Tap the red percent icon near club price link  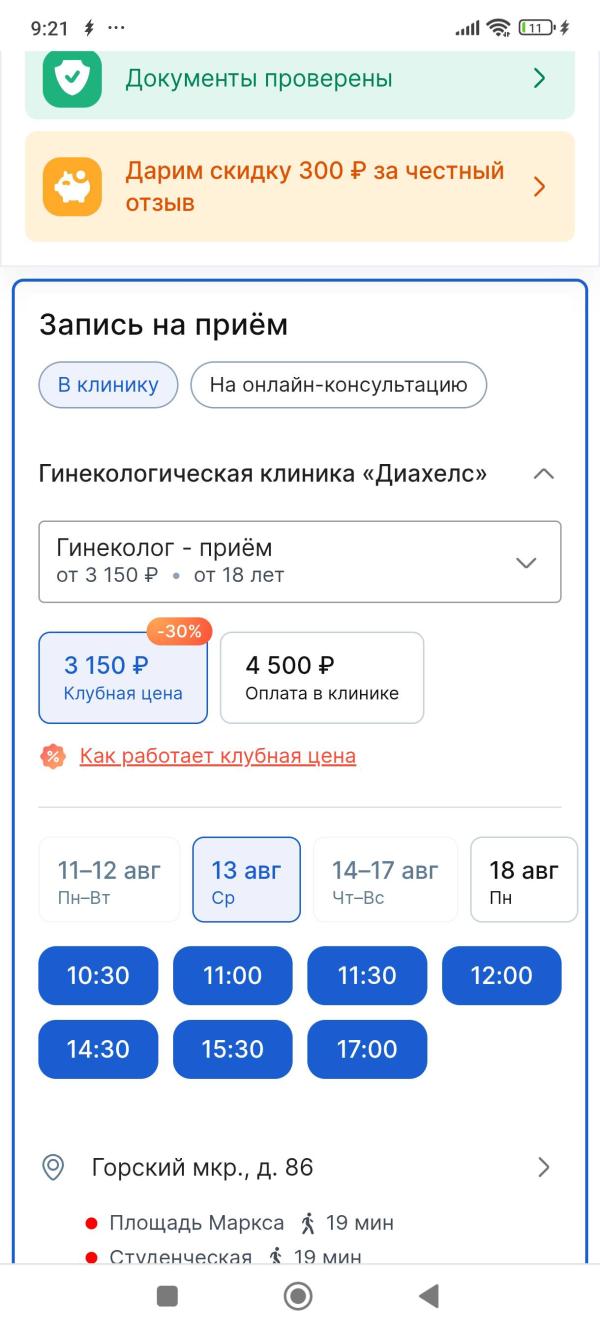[x=53, y=756]
